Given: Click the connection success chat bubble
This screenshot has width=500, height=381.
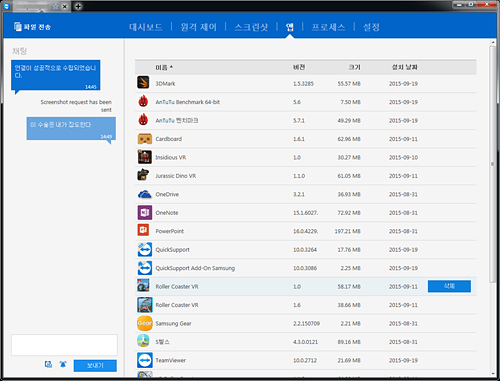Looking at the screenshot, I should tap(56, 75).
